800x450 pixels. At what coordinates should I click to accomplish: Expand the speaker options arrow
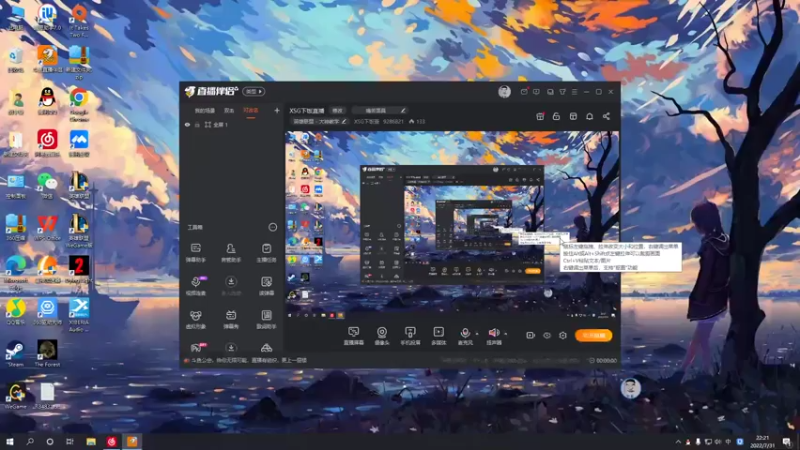click(x=506, y=334)
